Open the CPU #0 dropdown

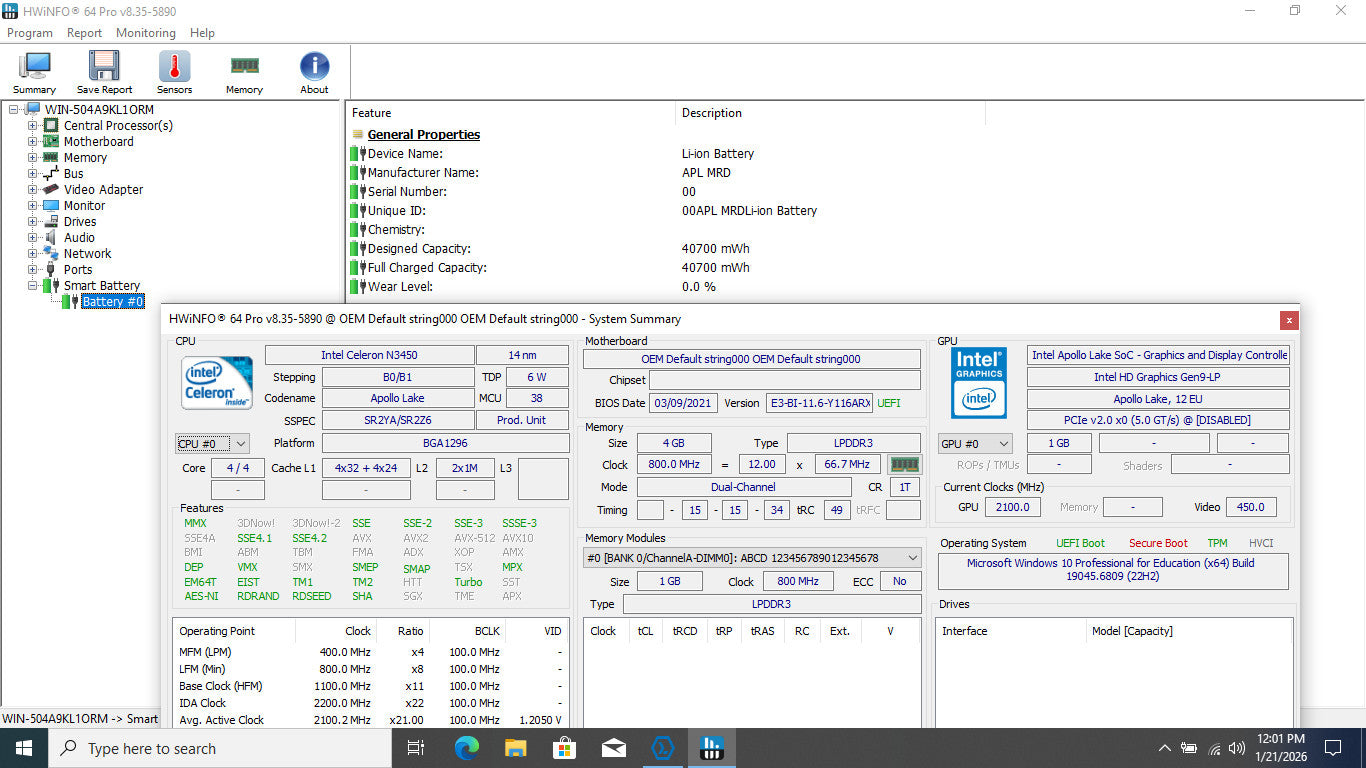click(x=212, y=443)
